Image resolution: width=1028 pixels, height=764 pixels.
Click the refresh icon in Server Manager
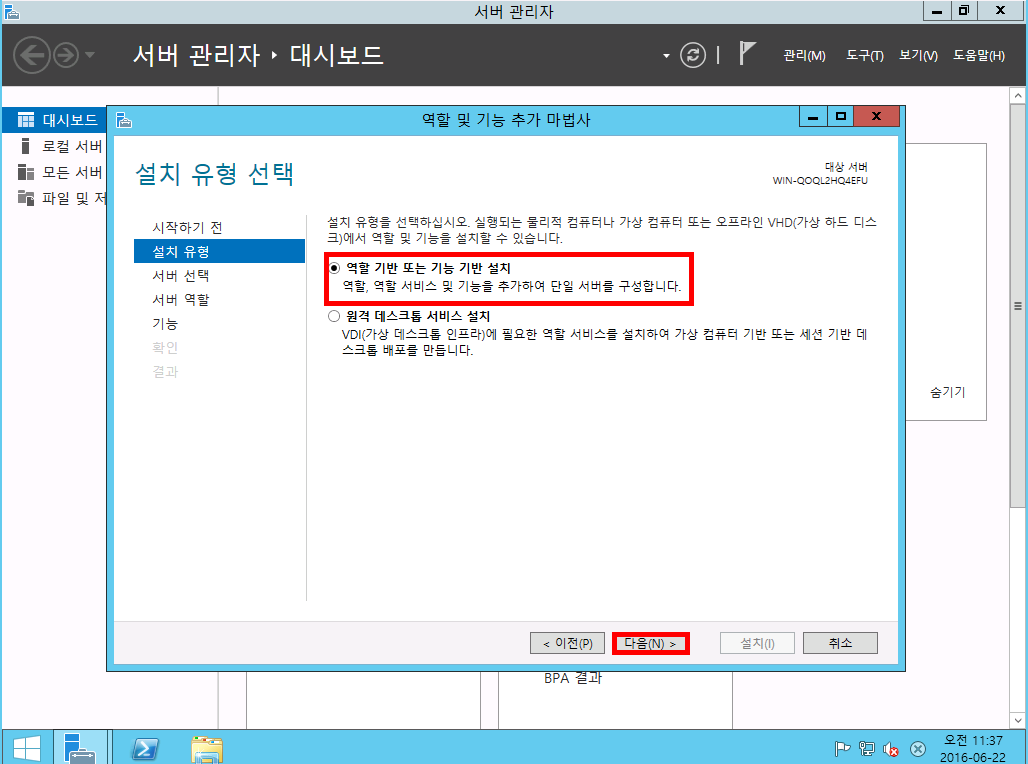(693, 55)
